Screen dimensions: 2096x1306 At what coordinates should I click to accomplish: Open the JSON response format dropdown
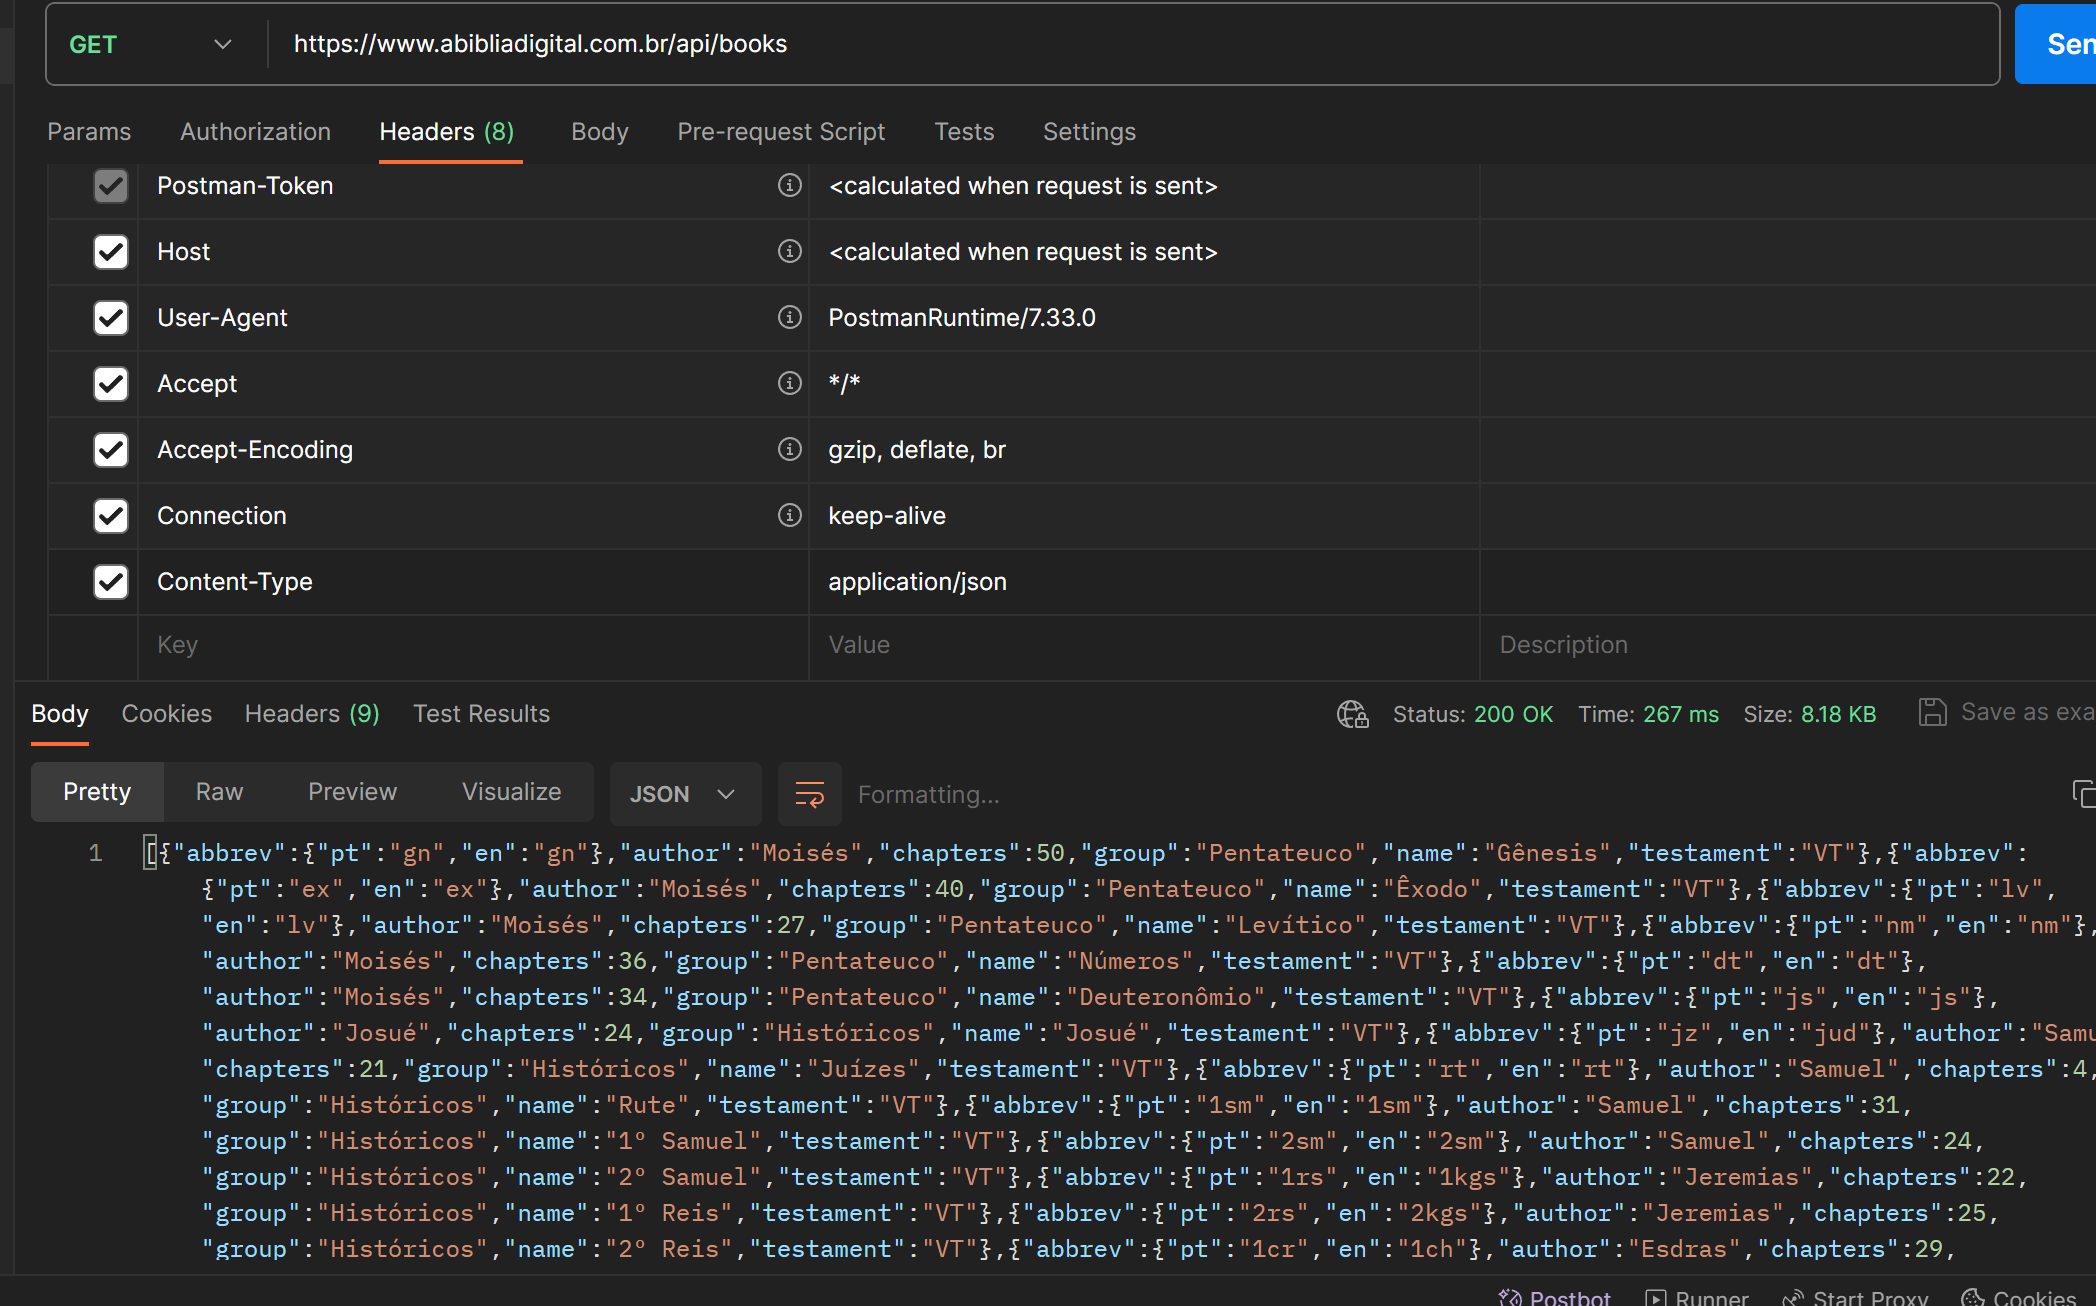(x=684, y=793)
